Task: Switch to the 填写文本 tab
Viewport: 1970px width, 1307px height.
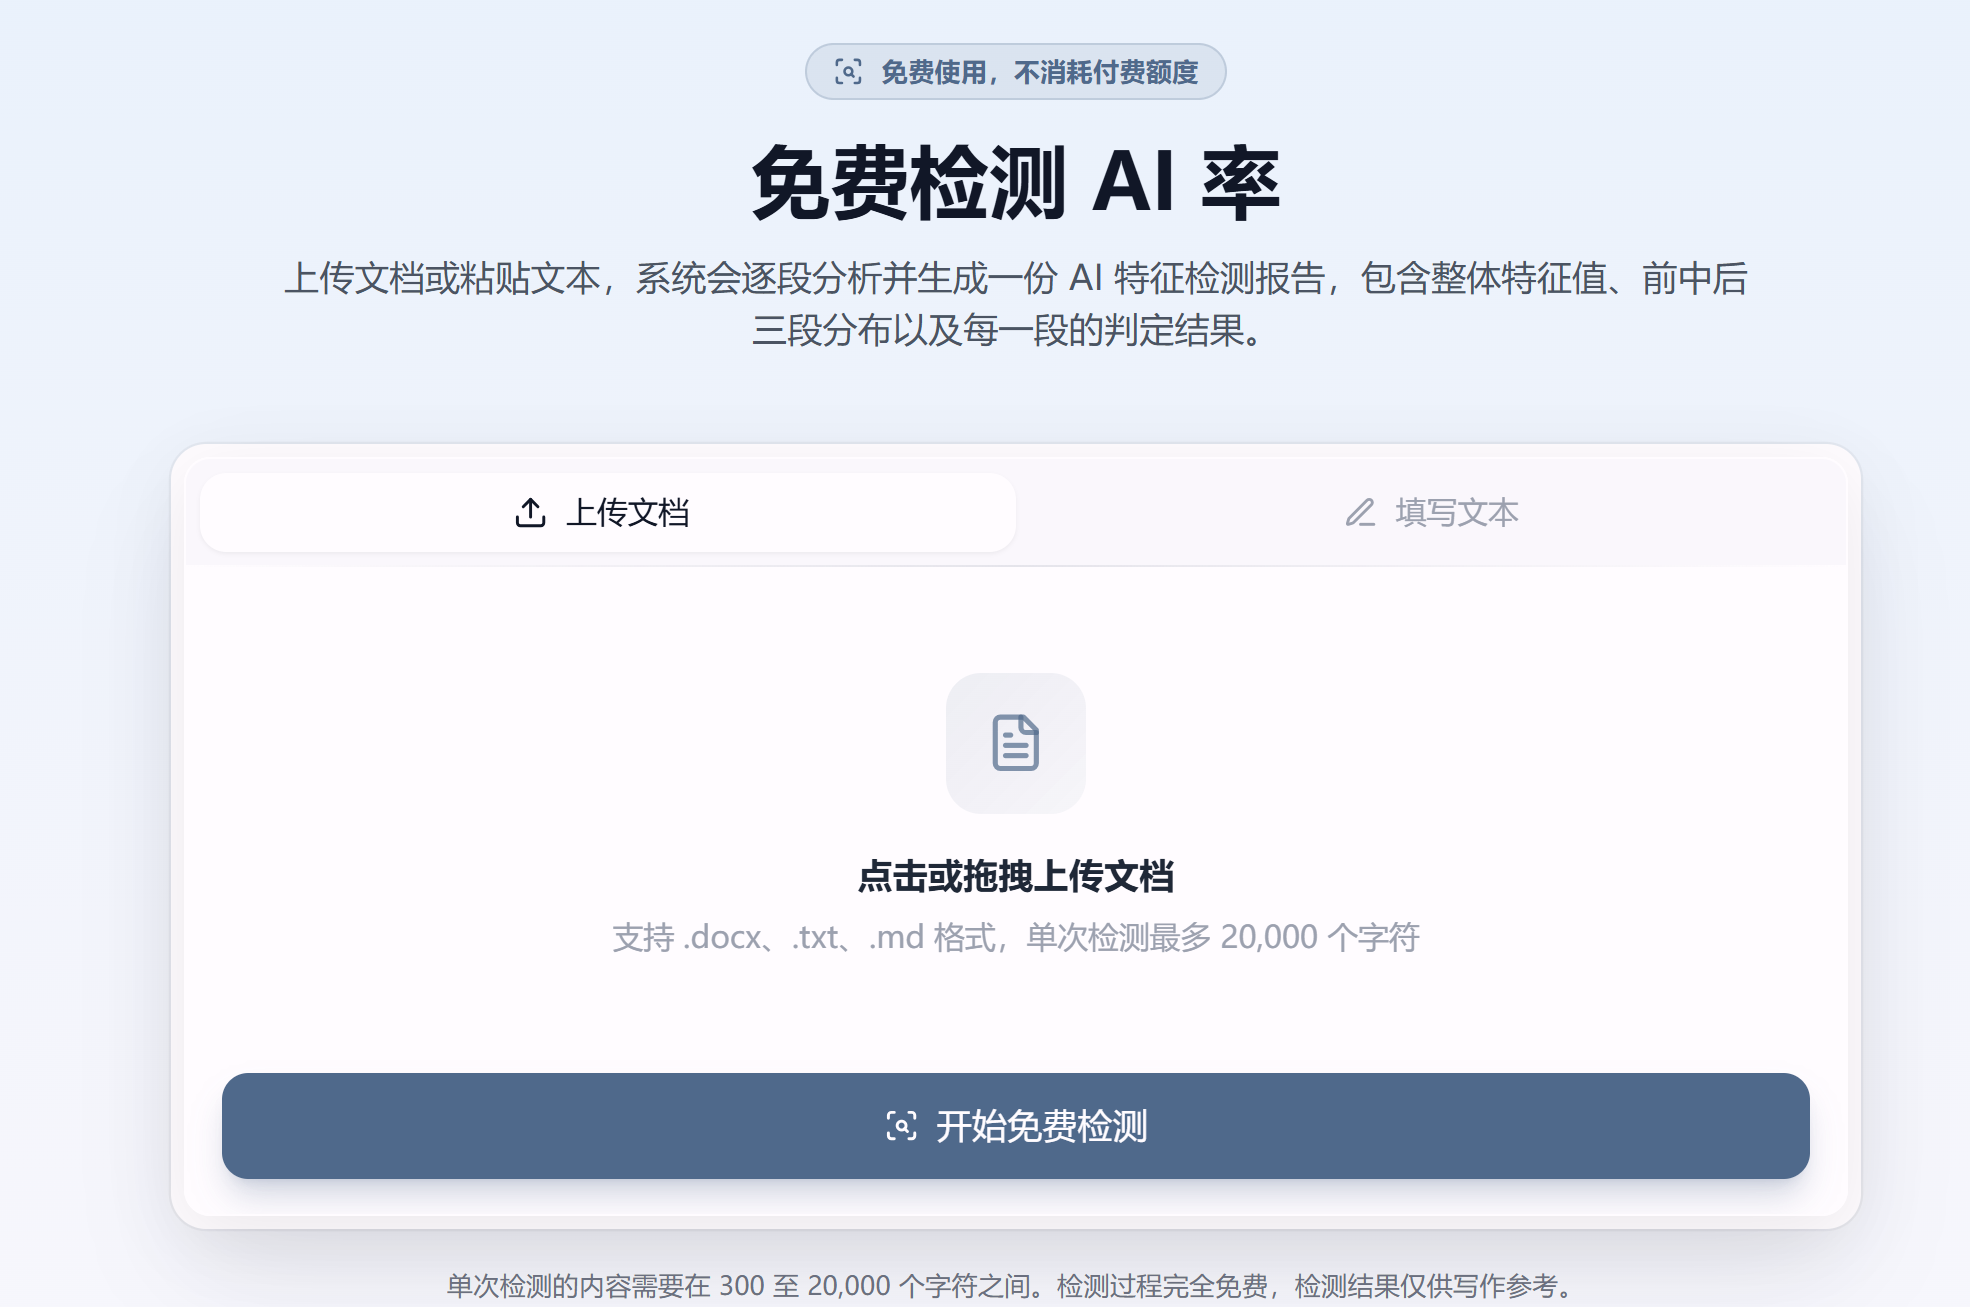Action: click(1431, 512)
